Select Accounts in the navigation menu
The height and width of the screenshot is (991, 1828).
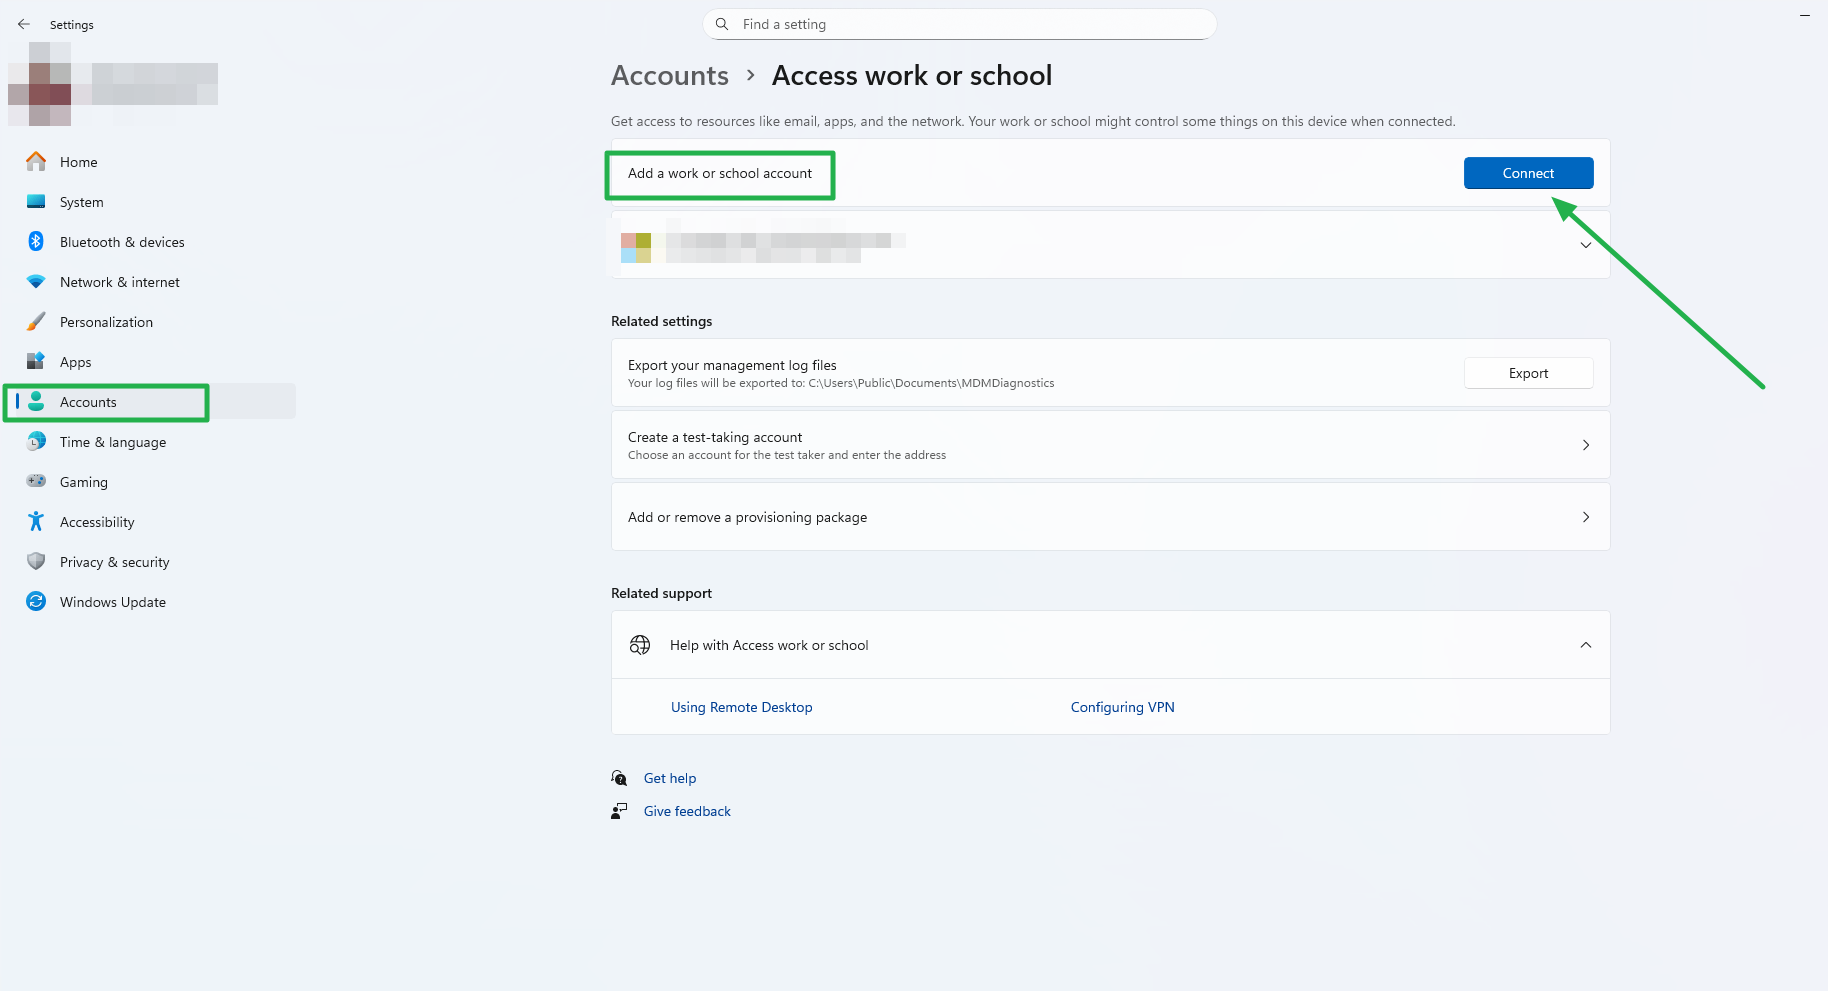pyautogui.click(x=88, y=401)
